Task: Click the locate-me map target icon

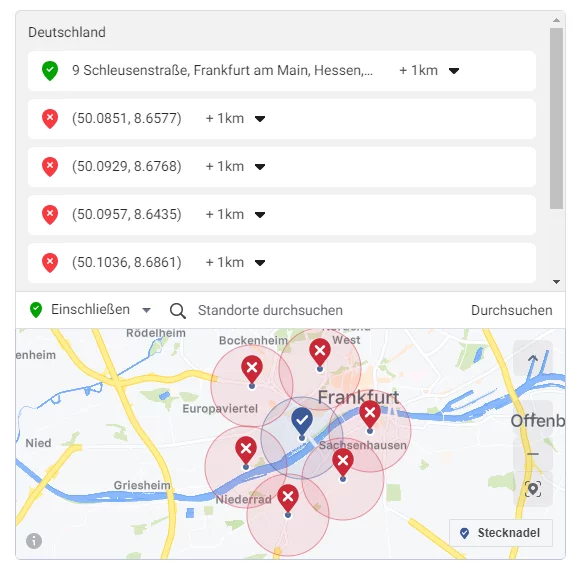Action: coord(533,489)
